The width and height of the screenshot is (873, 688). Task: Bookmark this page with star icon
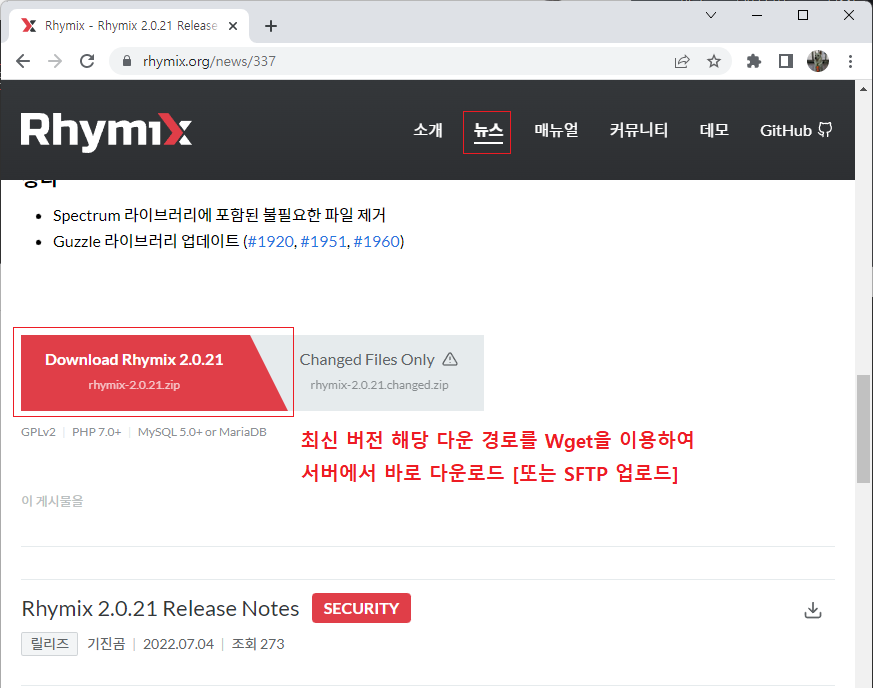pos(714,61)
